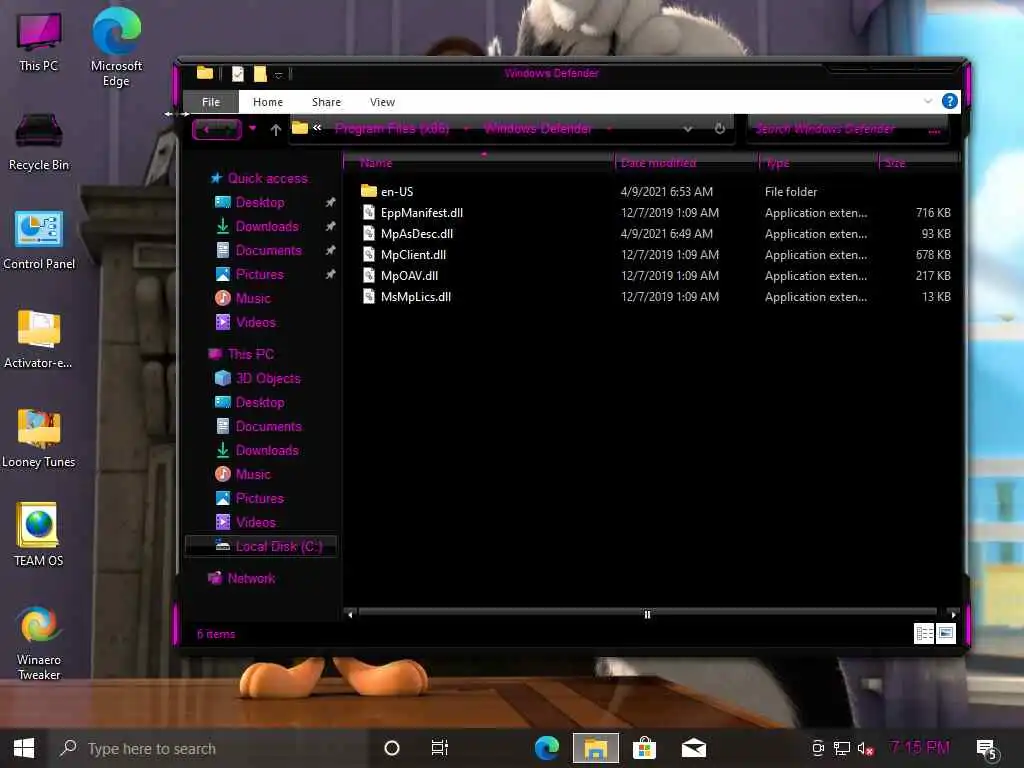Sort by Type column header
The image size is (1024, 768).
pos(817,163)
